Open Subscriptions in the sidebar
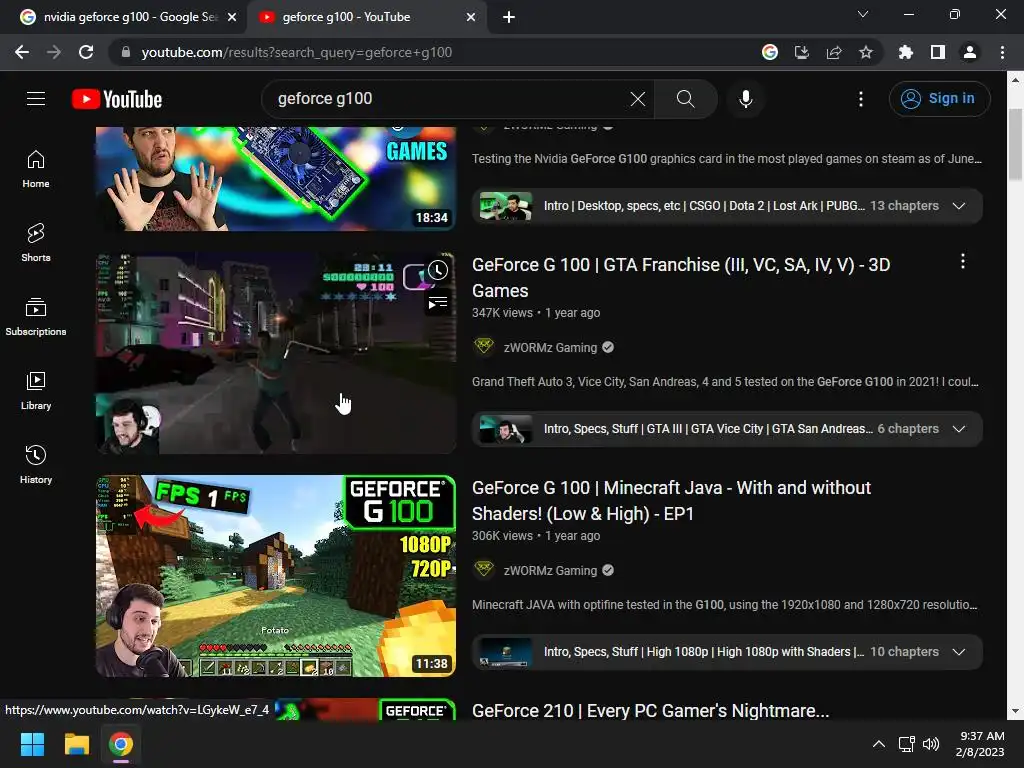Image resolution: width=1024 pixels, height=768 pixels. pos(36,317)
